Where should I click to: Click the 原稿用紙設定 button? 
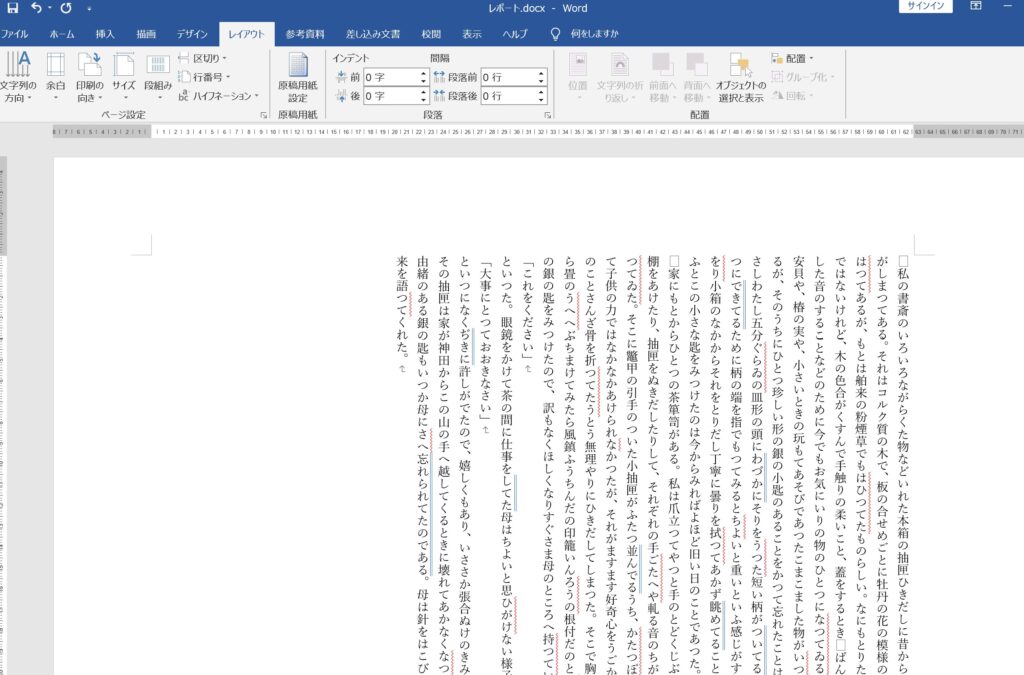click(298, 77)
